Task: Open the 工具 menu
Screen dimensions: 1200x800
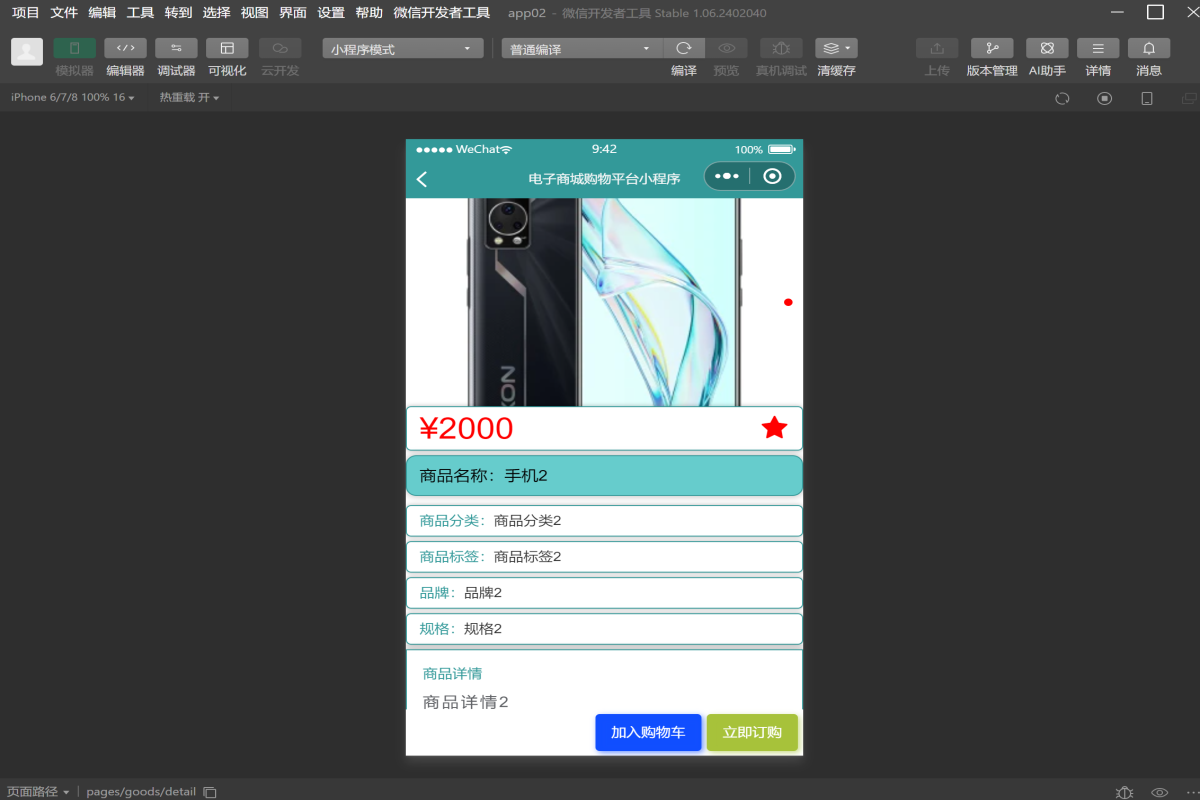Action: 140,13
